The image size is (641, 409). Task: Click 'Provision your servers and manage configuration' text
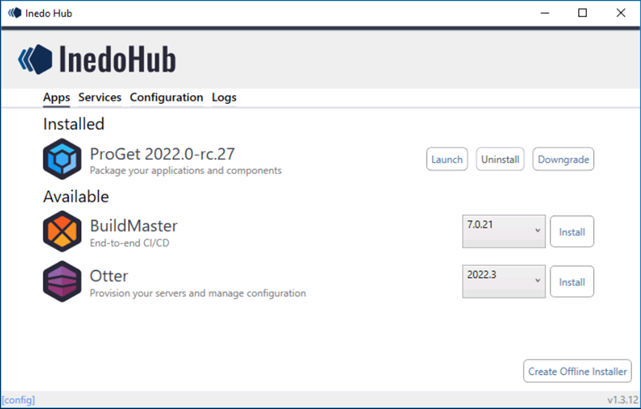pyautogui.click(x=198, y=293)
